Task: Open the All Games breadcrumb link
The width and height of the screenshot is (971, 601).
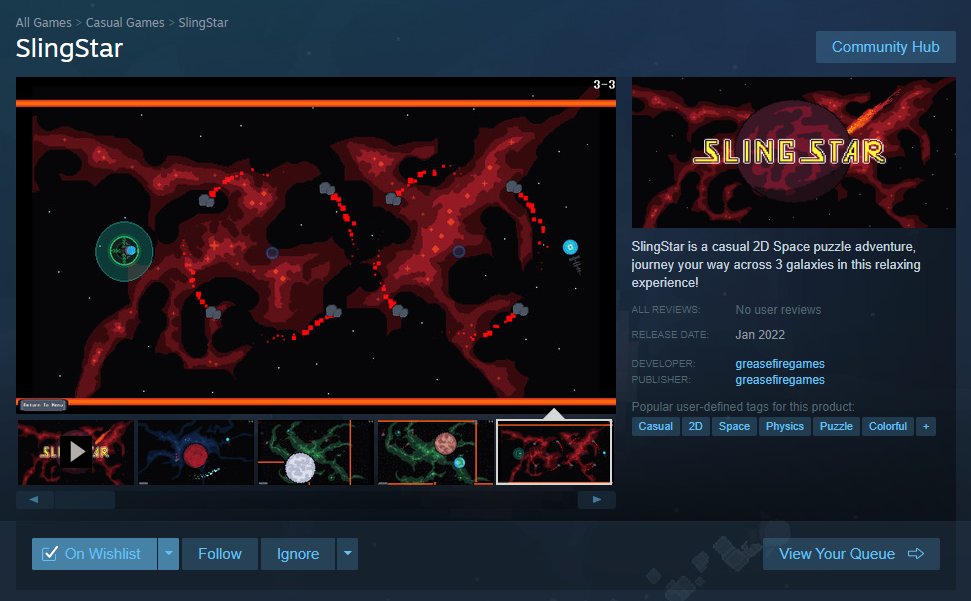Action: [x=43, y=23]
